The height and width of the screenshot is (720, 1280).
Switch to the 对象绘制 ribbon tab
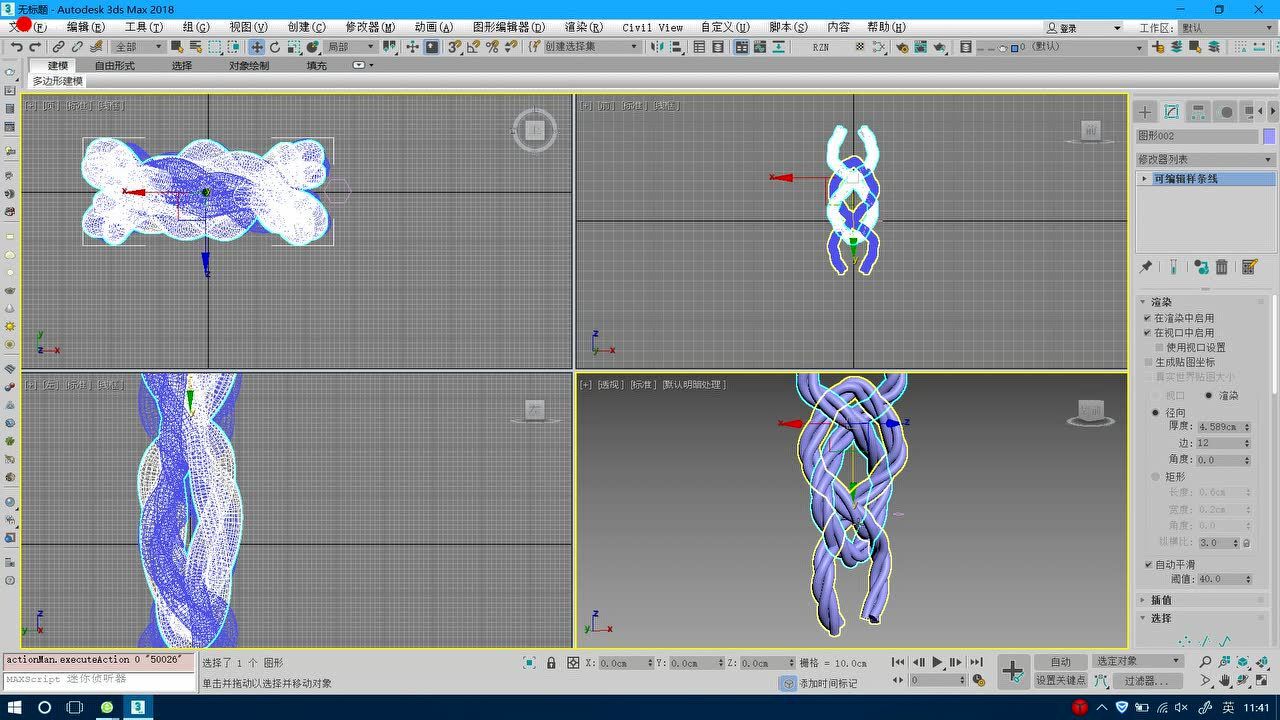coord(249,65)
